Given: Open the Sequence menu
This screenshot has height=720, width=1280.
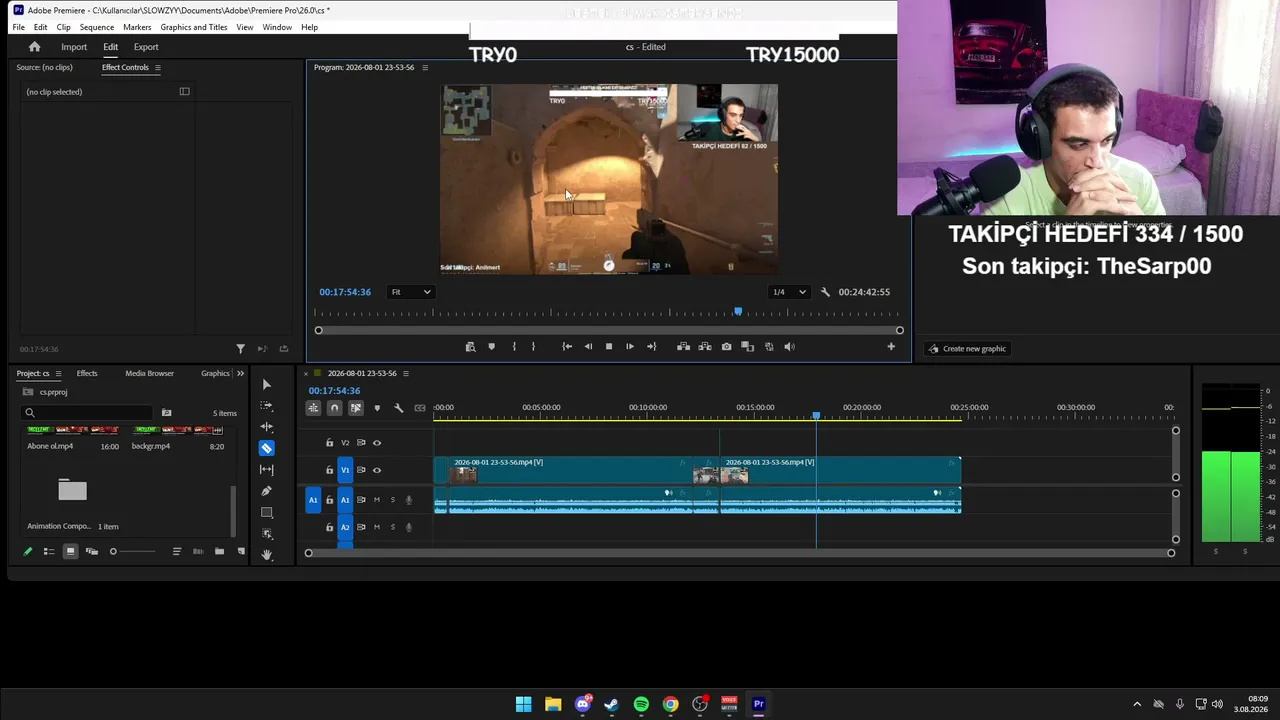Looking at the screenshot, I should 97,27.
